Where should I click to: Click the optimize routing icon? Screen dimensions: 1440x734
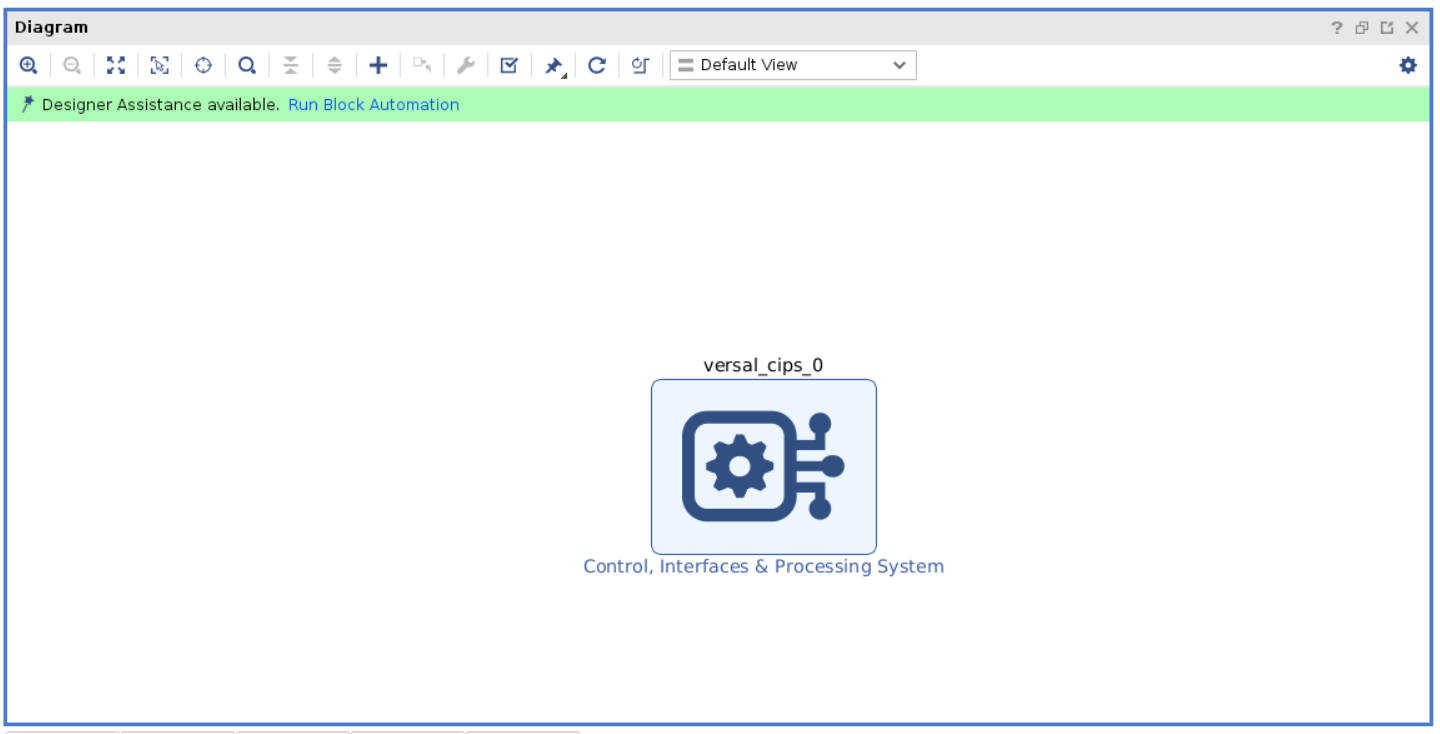(640, 65)
